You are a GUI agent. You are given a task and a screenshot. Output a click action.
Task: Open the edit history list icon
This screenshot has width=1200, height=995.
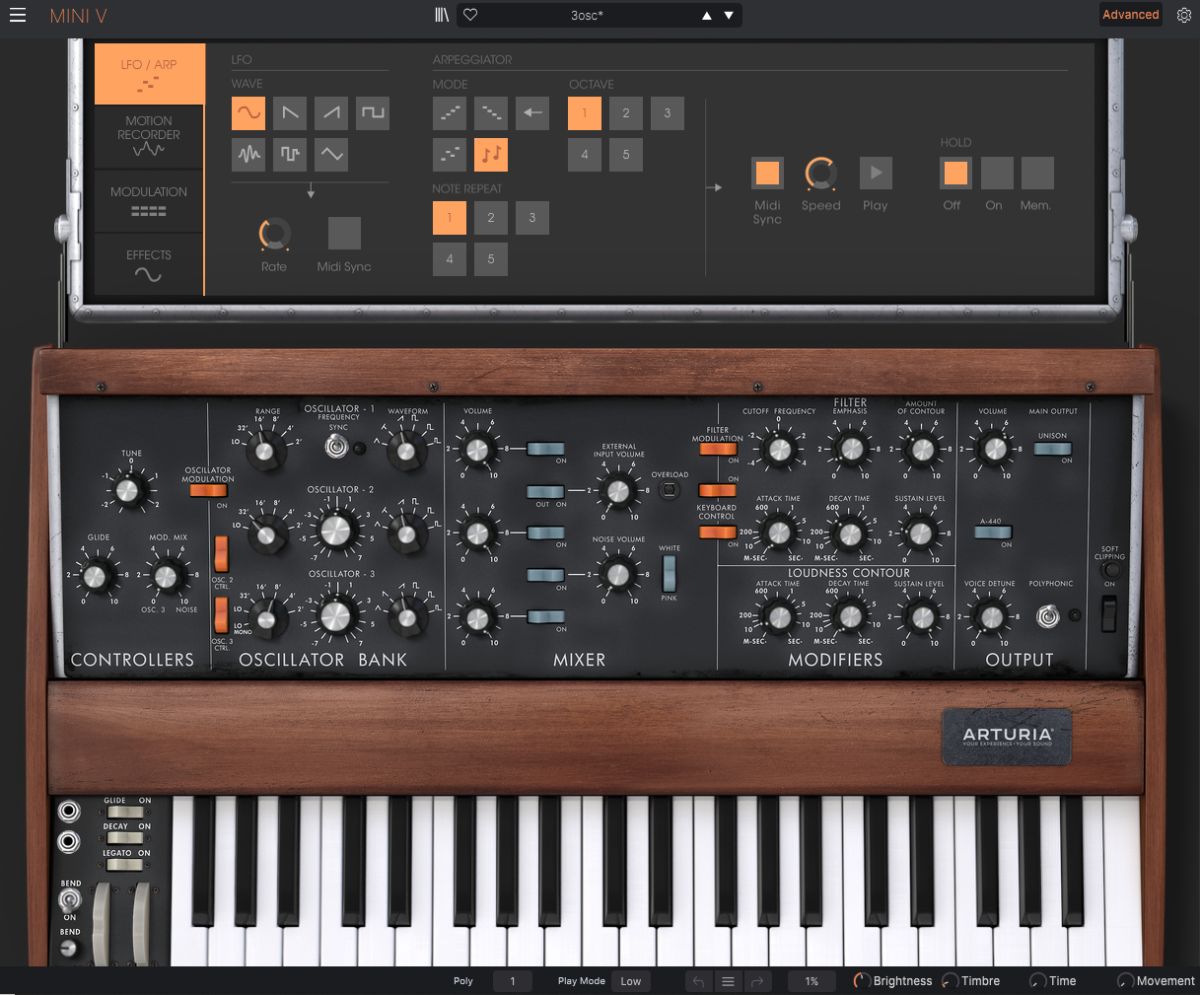728,982
